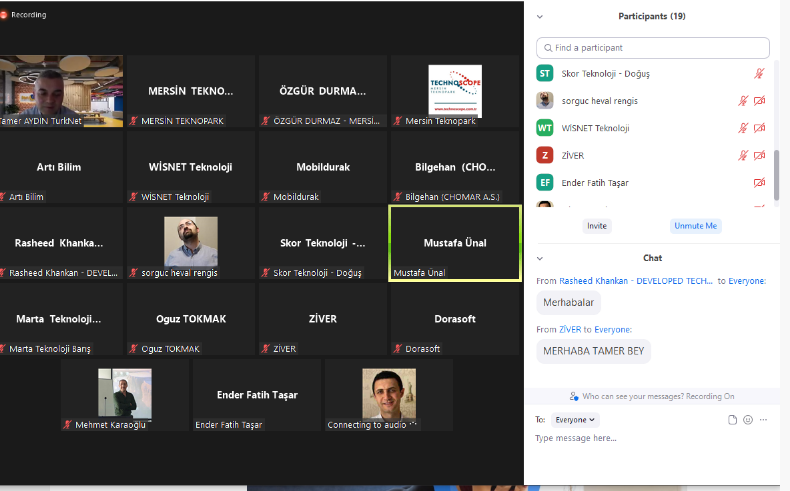Click the muted mic icon on MERSİN TEKNOPARK tile
790x491 pixels.
(134, 121)
